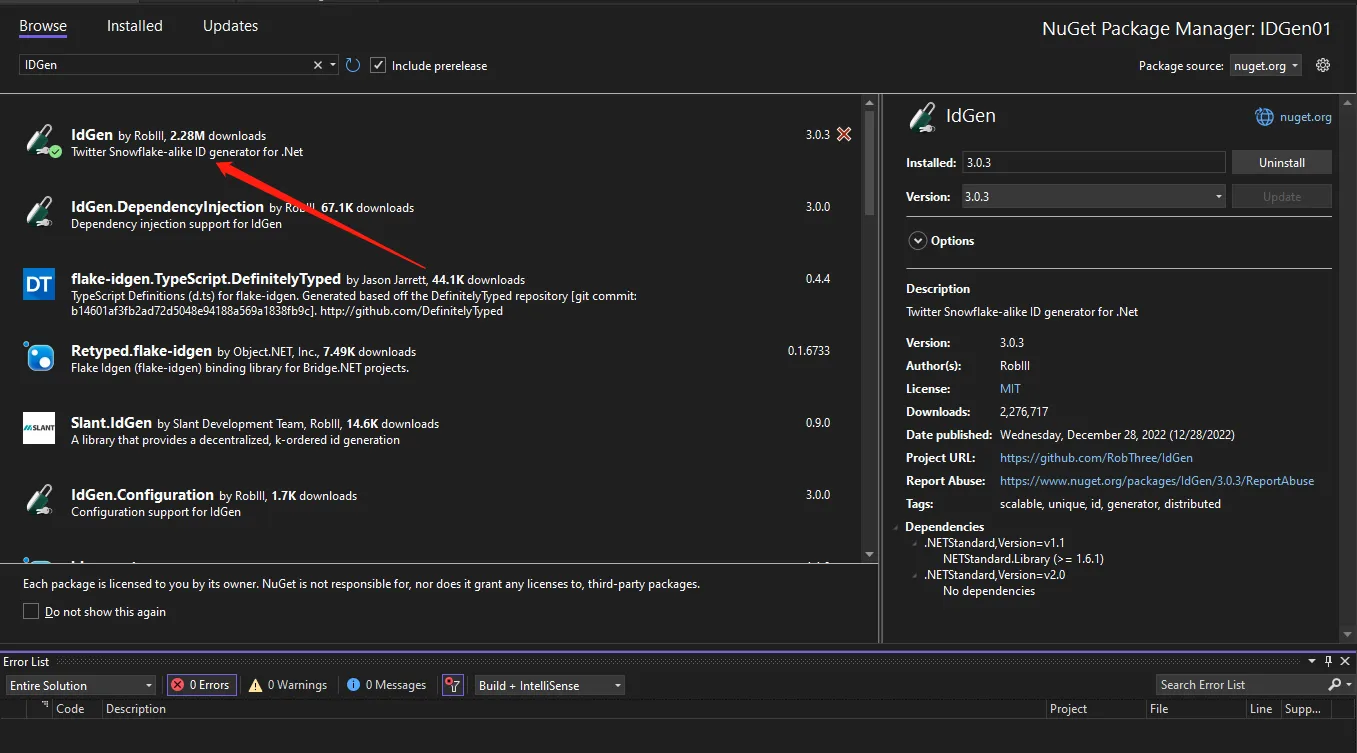1357x753 pixels.
Task: Open the MIT license link
Action: [1010, 388]
